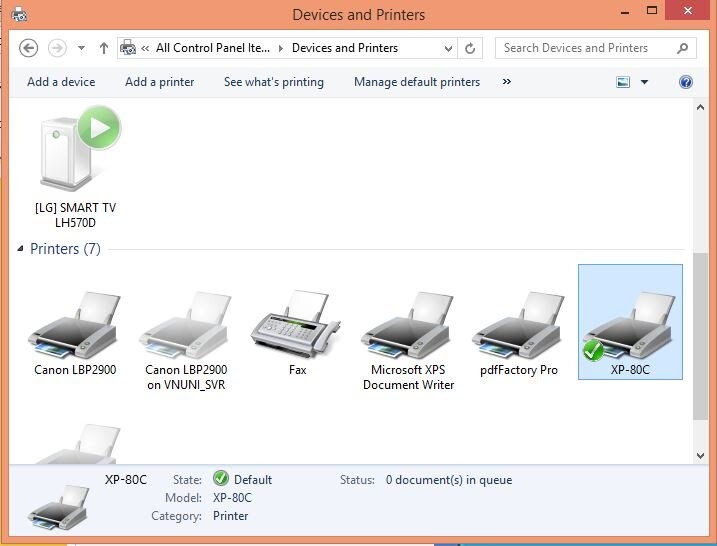Click the Category value Printer
Image resolution: width=717 pixels, height=546 pixels.
[x=230, y=515]
